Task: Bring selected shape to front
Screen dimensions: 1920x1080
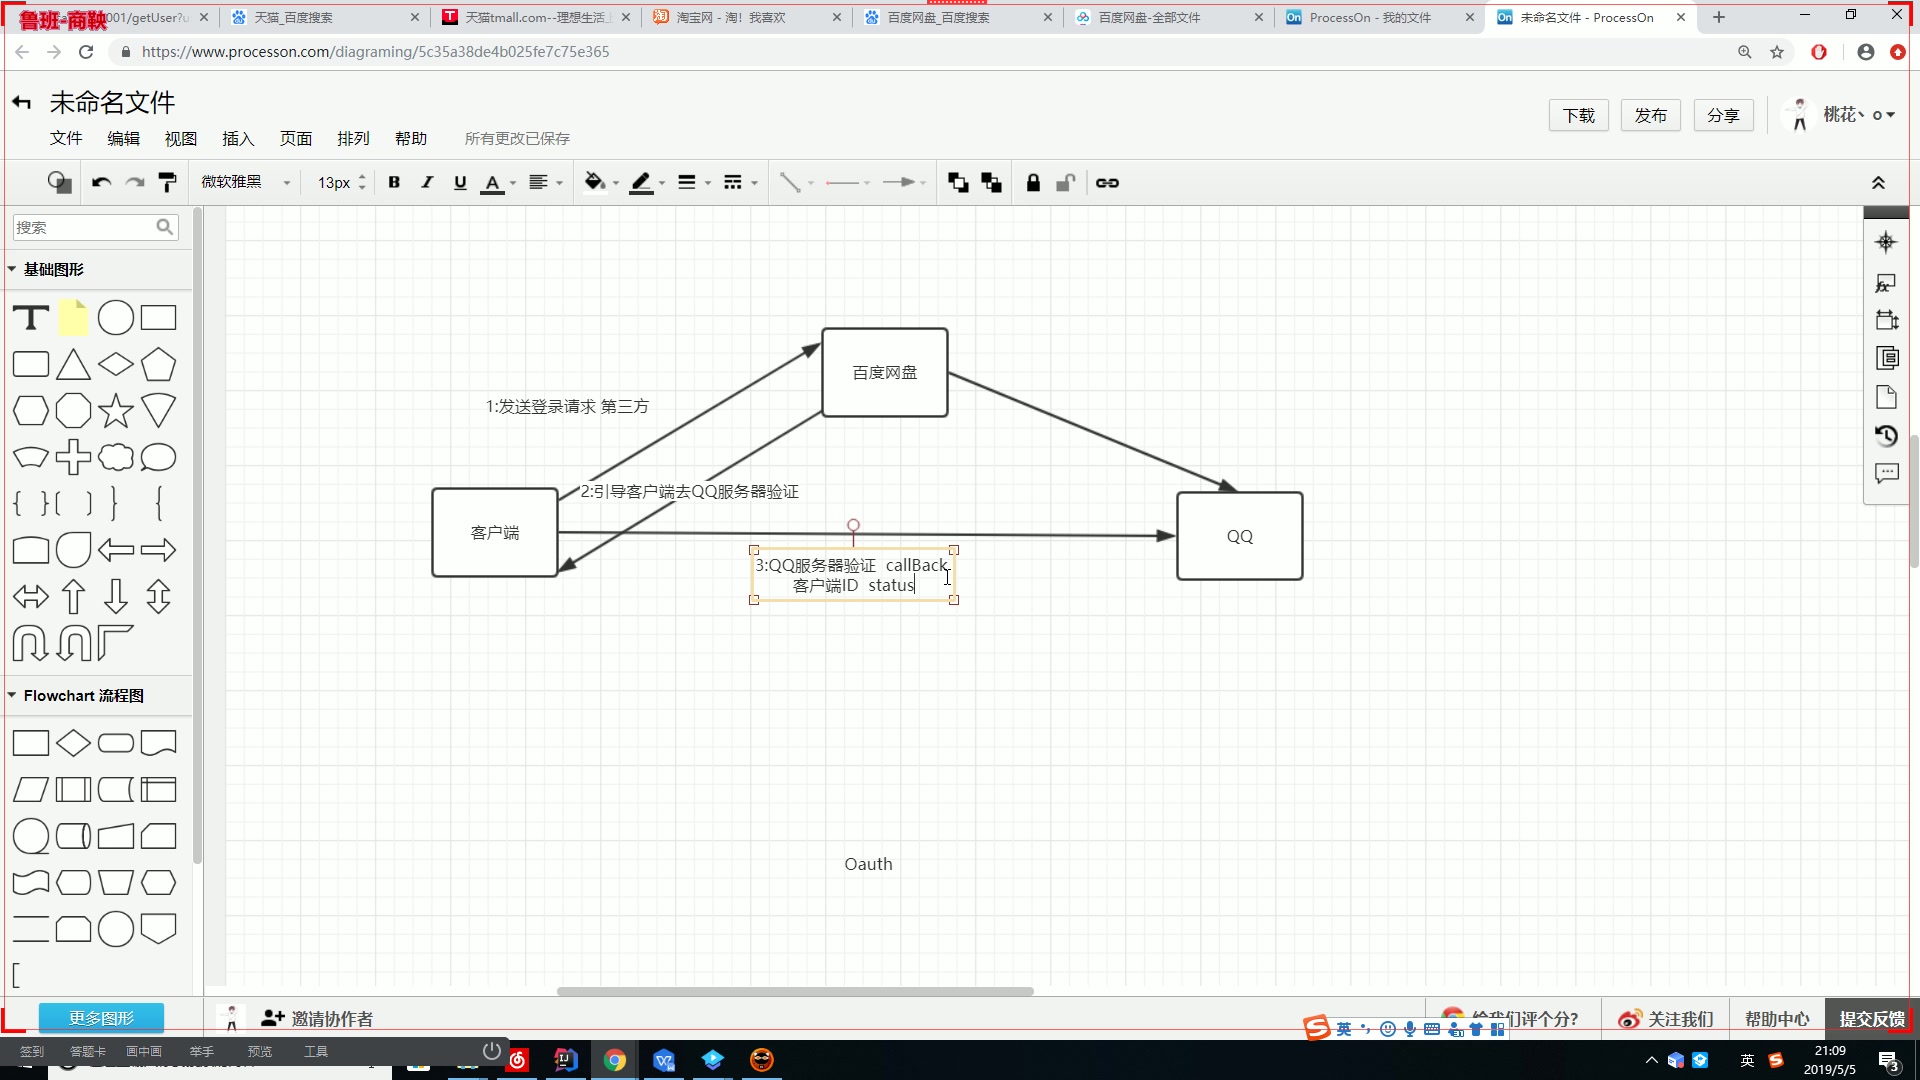Action: click(958, 182)
